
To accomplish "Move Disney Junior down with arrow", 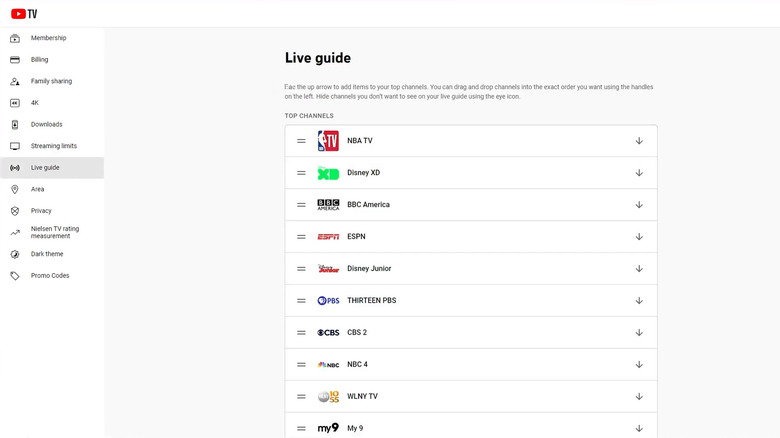I will pos(639,269).
